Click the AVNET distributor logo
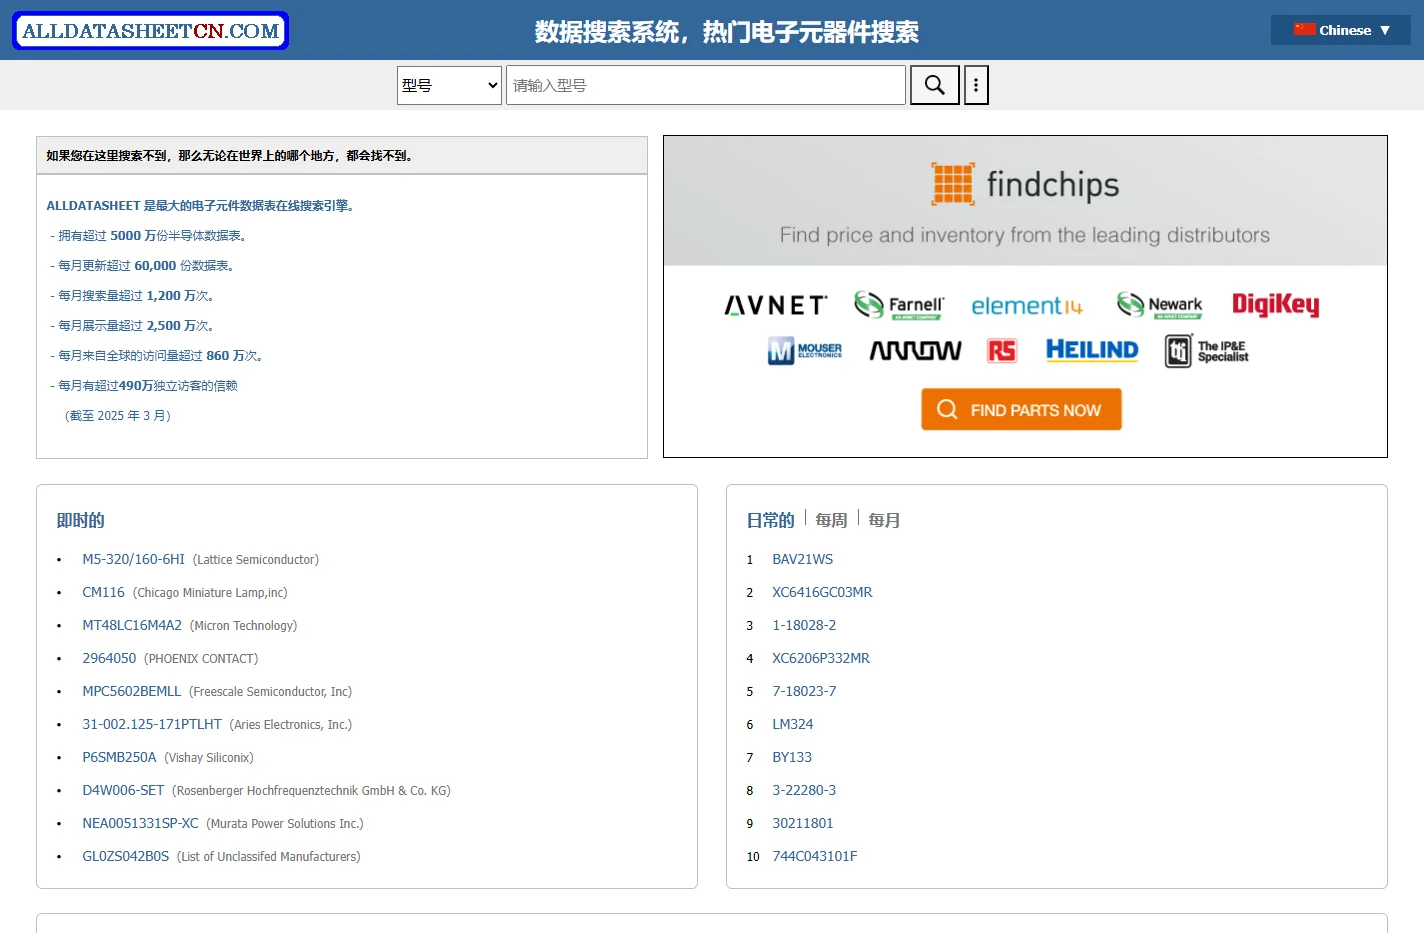This screenshot has height=933, width=1424. (776, 305)
